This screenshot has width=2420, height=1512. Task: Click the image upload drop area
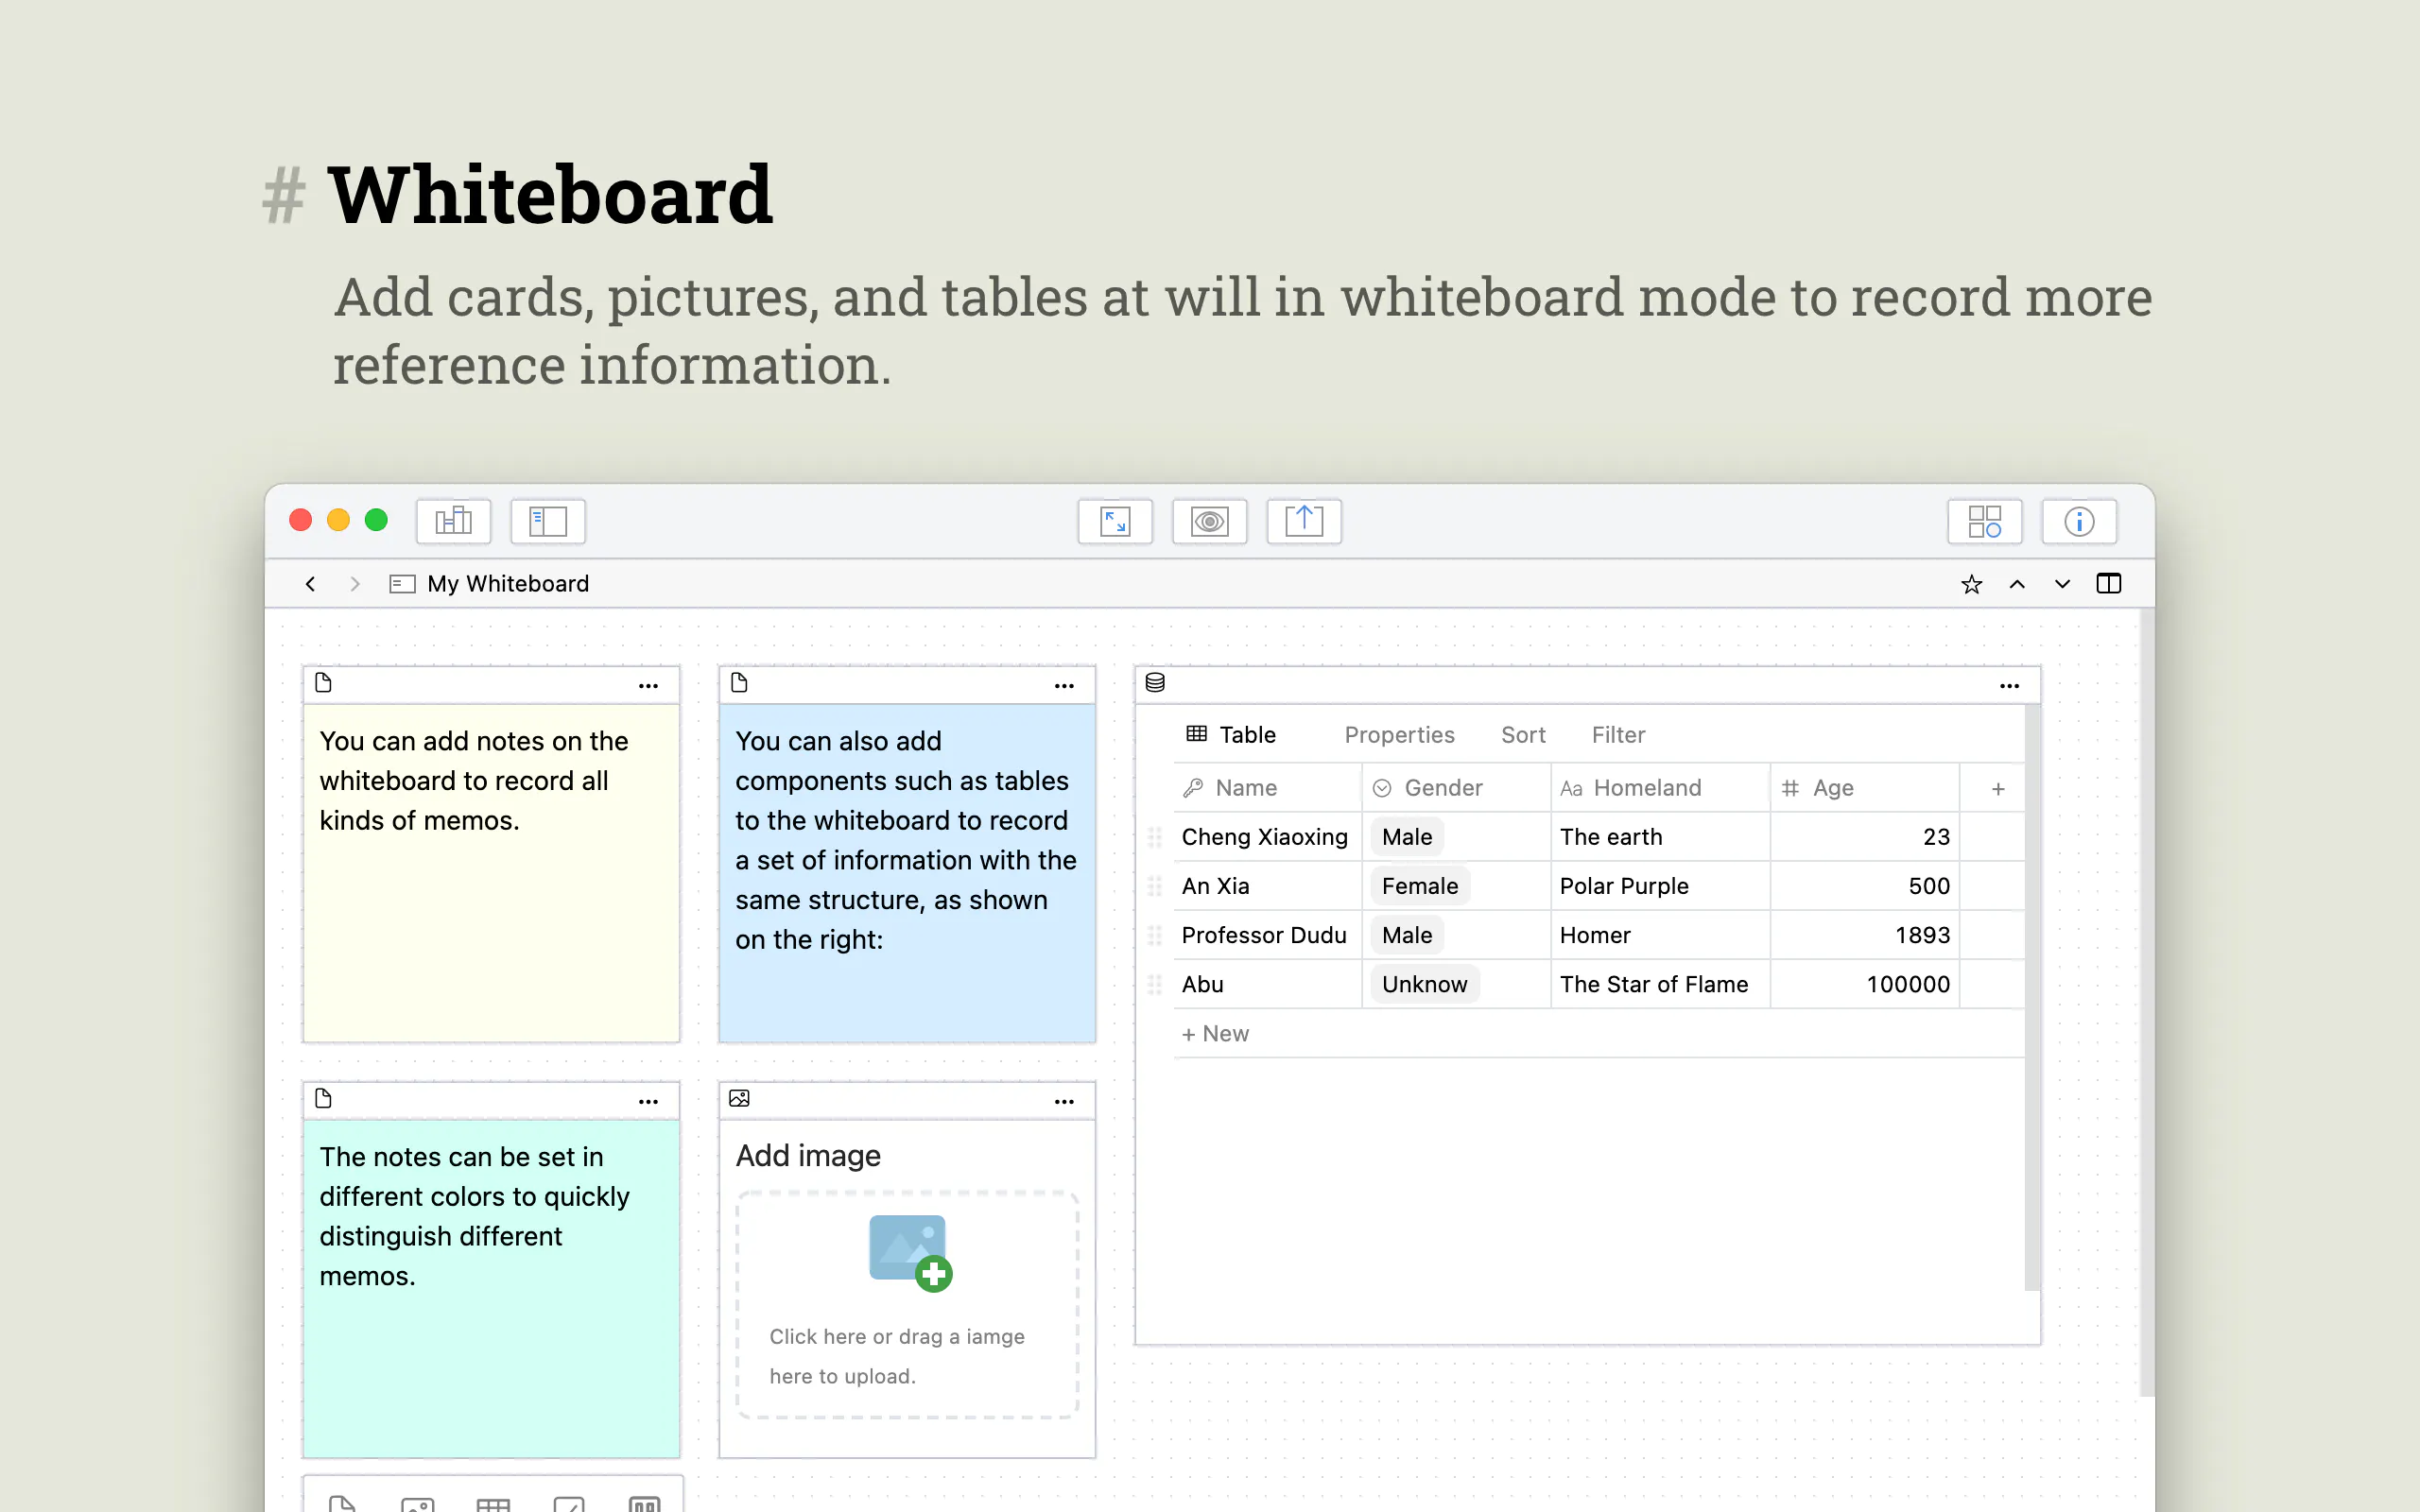(x=907, y=1305)
